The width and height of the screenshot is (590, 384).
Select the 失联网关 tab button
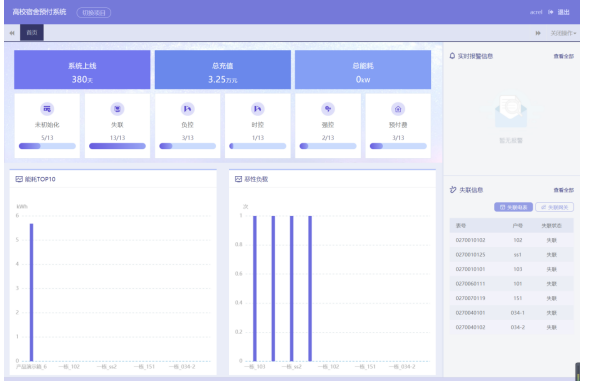click(x=555, y=207)
